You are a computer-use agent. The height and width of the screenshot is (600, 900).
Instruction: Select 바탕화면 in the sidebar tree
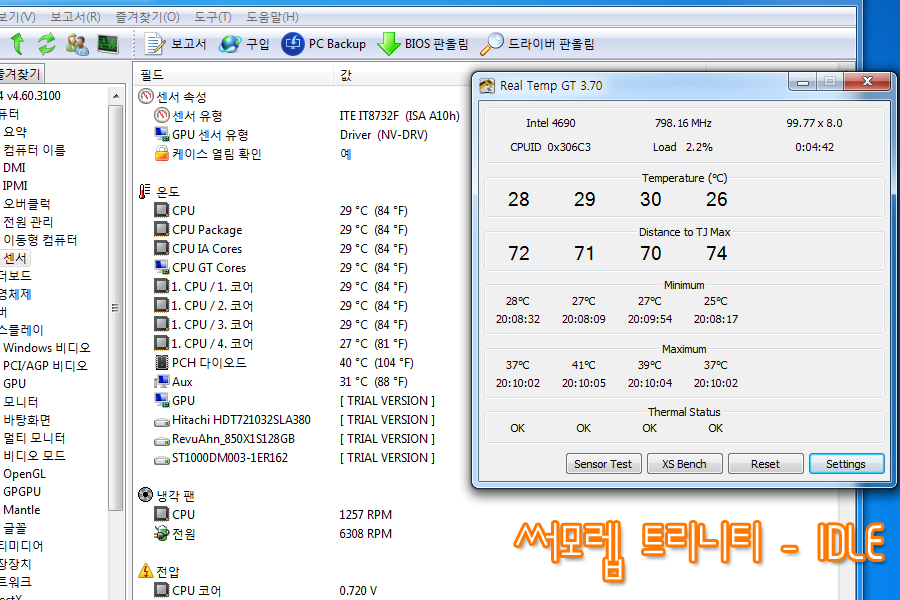[x=27, y=420]
